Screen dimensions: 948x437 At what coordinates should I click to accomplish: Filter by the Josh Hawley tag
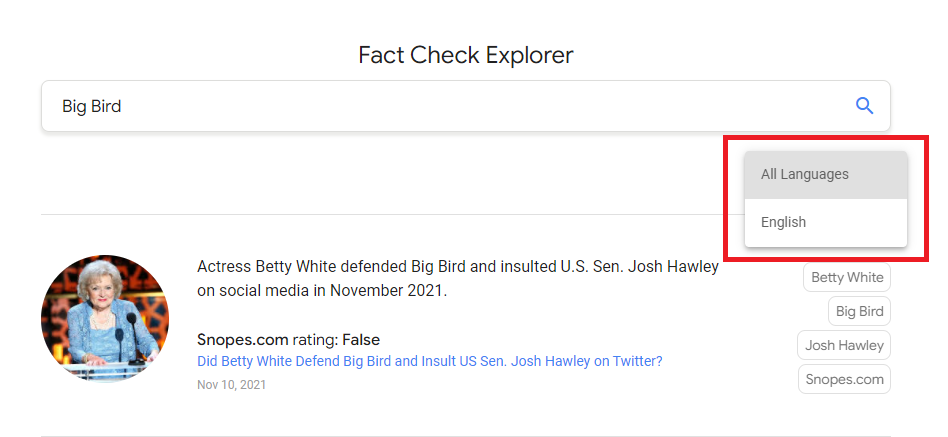click(x=845, y=345)
